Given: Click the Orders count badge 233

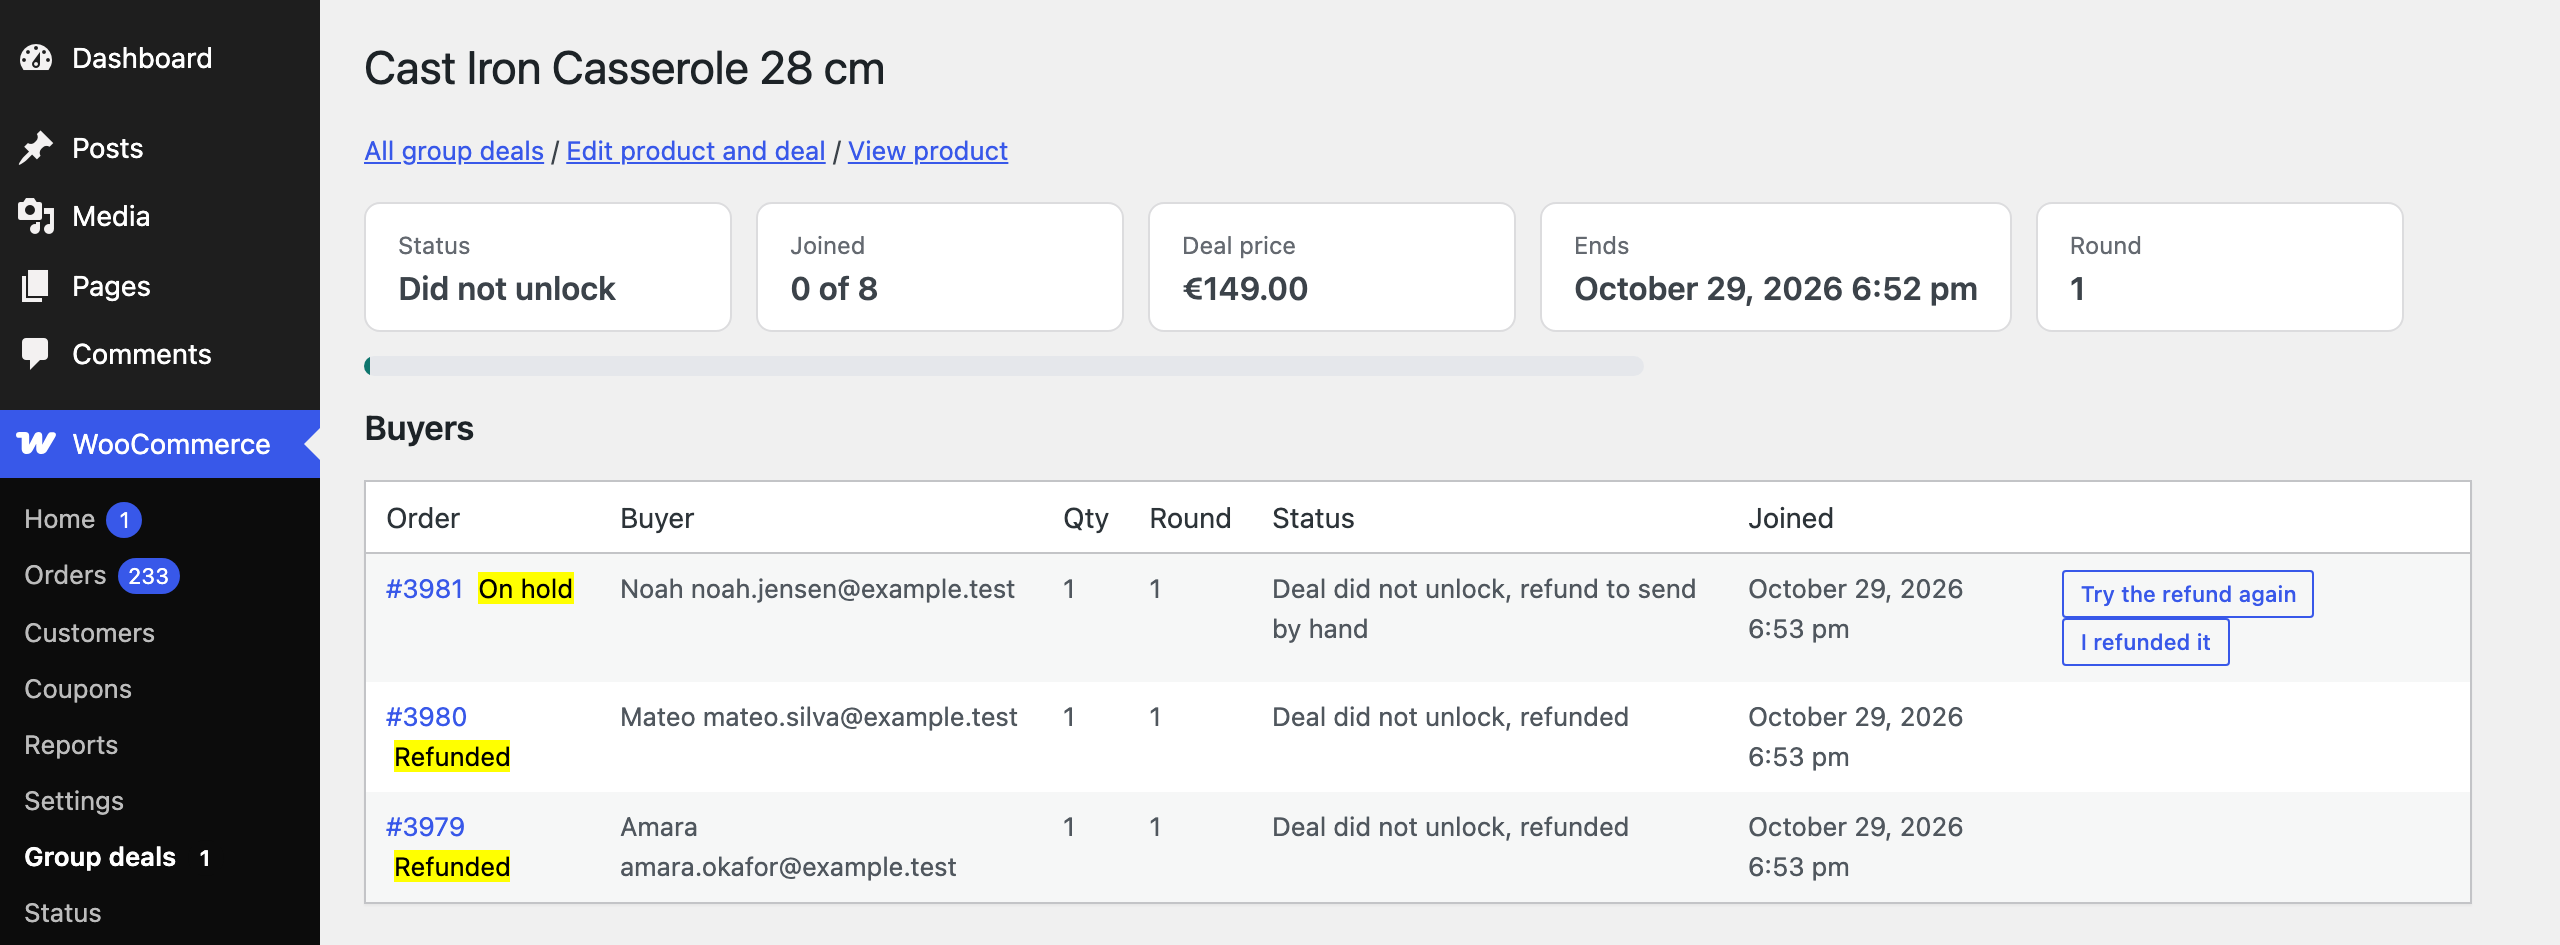Looking at the screenshot, I should pyautogui.click(x=148, y=576).
